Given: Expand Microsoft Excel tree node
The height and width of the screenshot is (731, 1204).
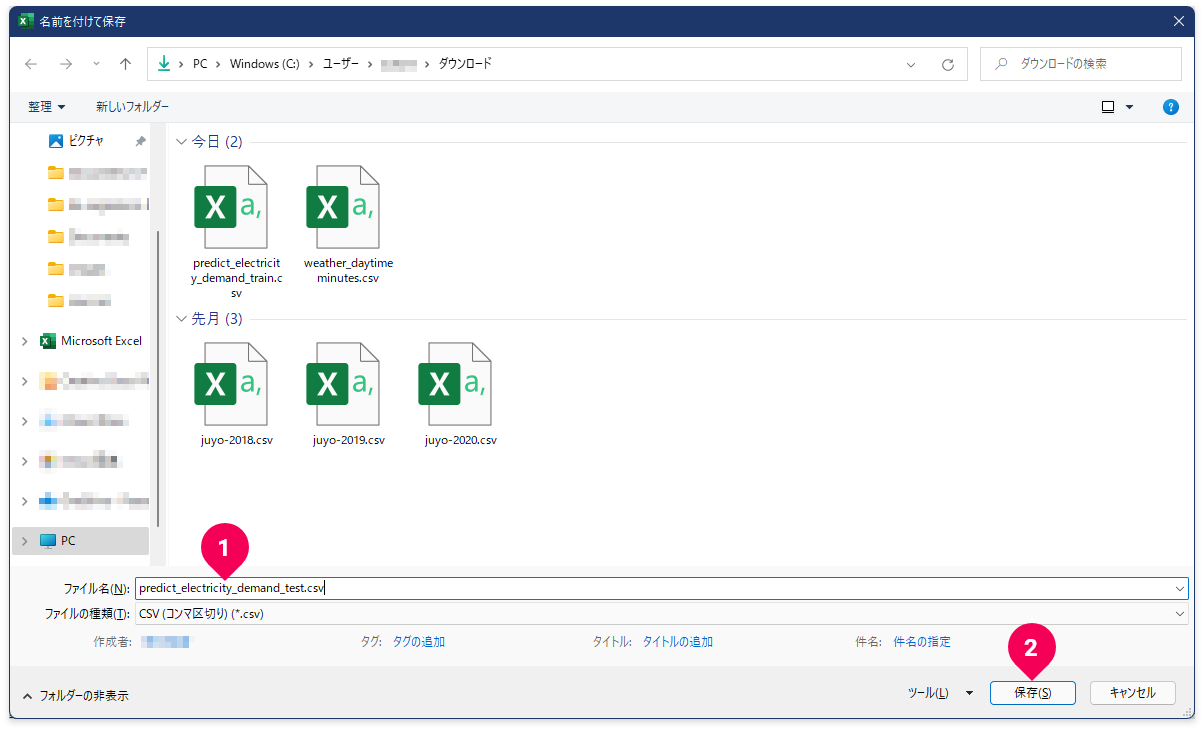Looking at the screenshot, I should (24, 341).
